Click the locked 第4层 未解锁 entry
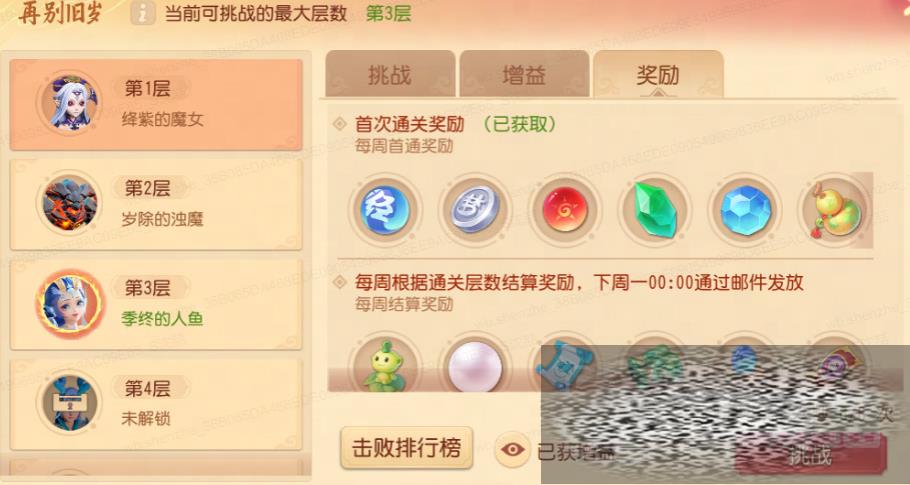Image resolution: width=910 pixels, height=485 pixels. coord(156,404)
